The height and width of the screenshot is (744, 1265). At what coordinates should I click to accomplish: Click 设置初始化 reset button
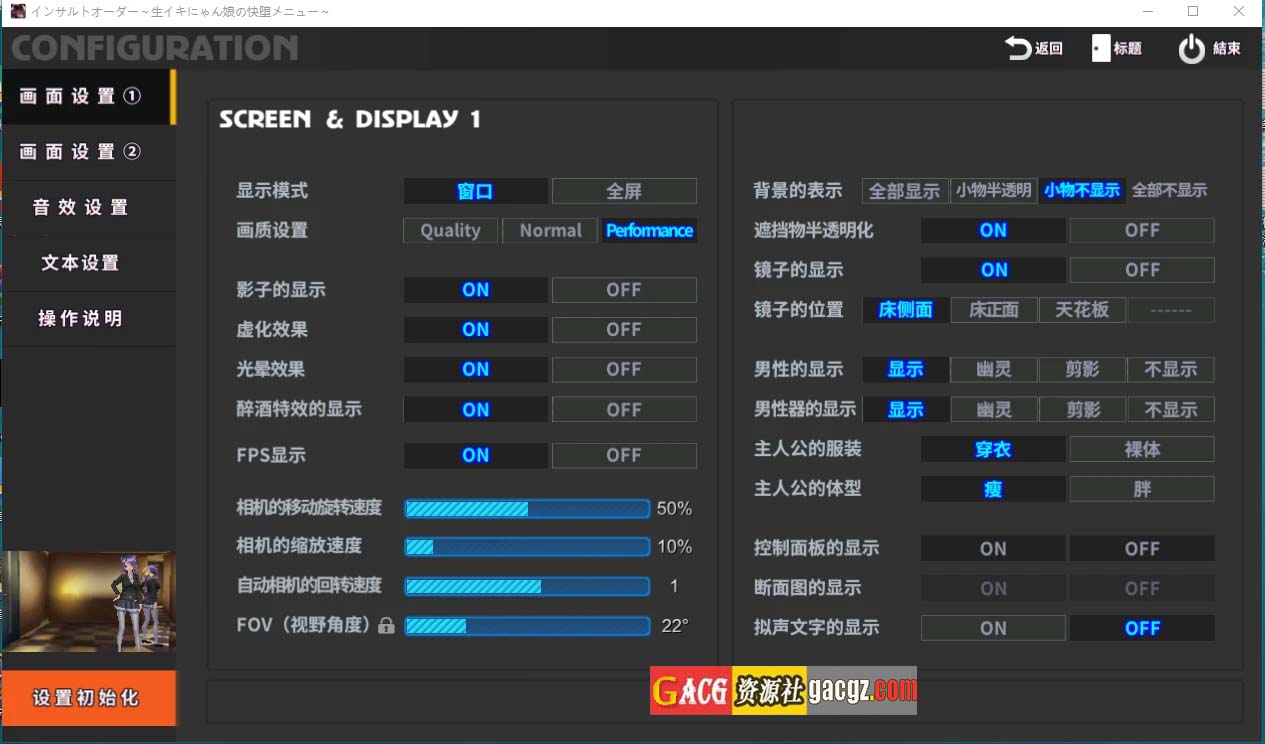click(88, 697)
